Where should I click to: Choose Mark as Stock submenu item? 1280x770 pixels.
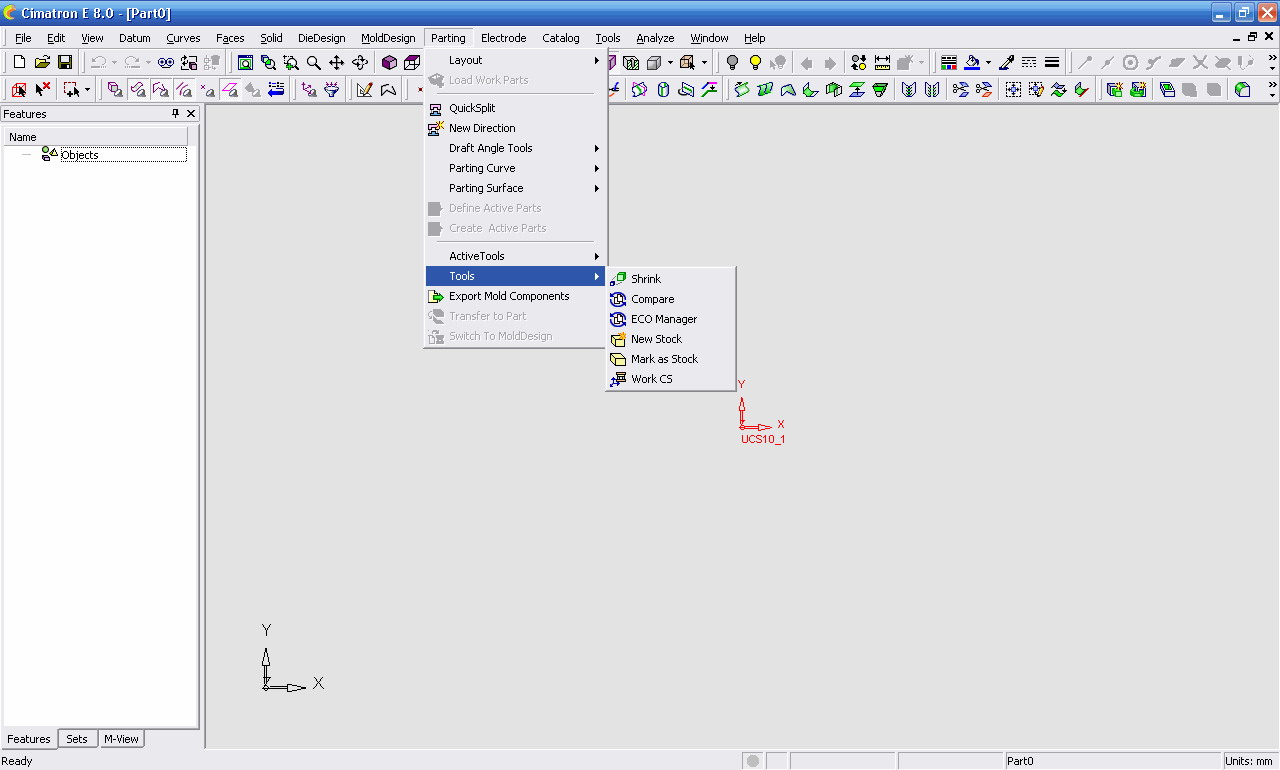point(671,359)
